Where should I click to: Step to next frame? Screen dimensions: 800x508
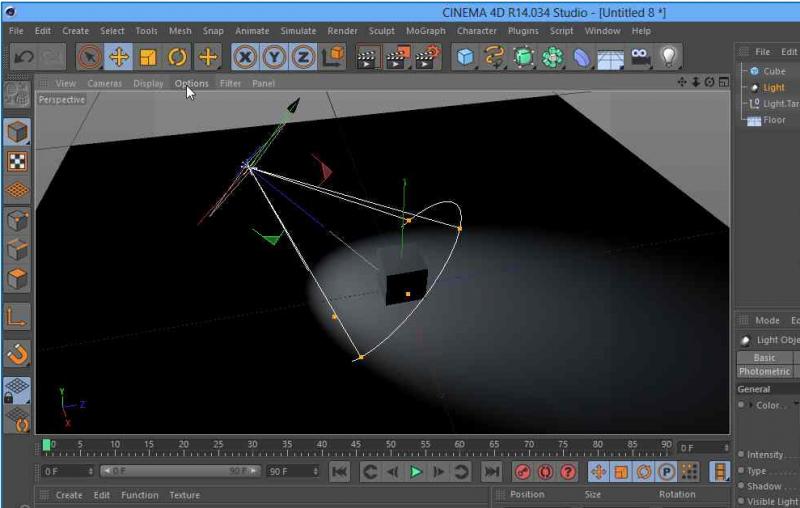438,472
